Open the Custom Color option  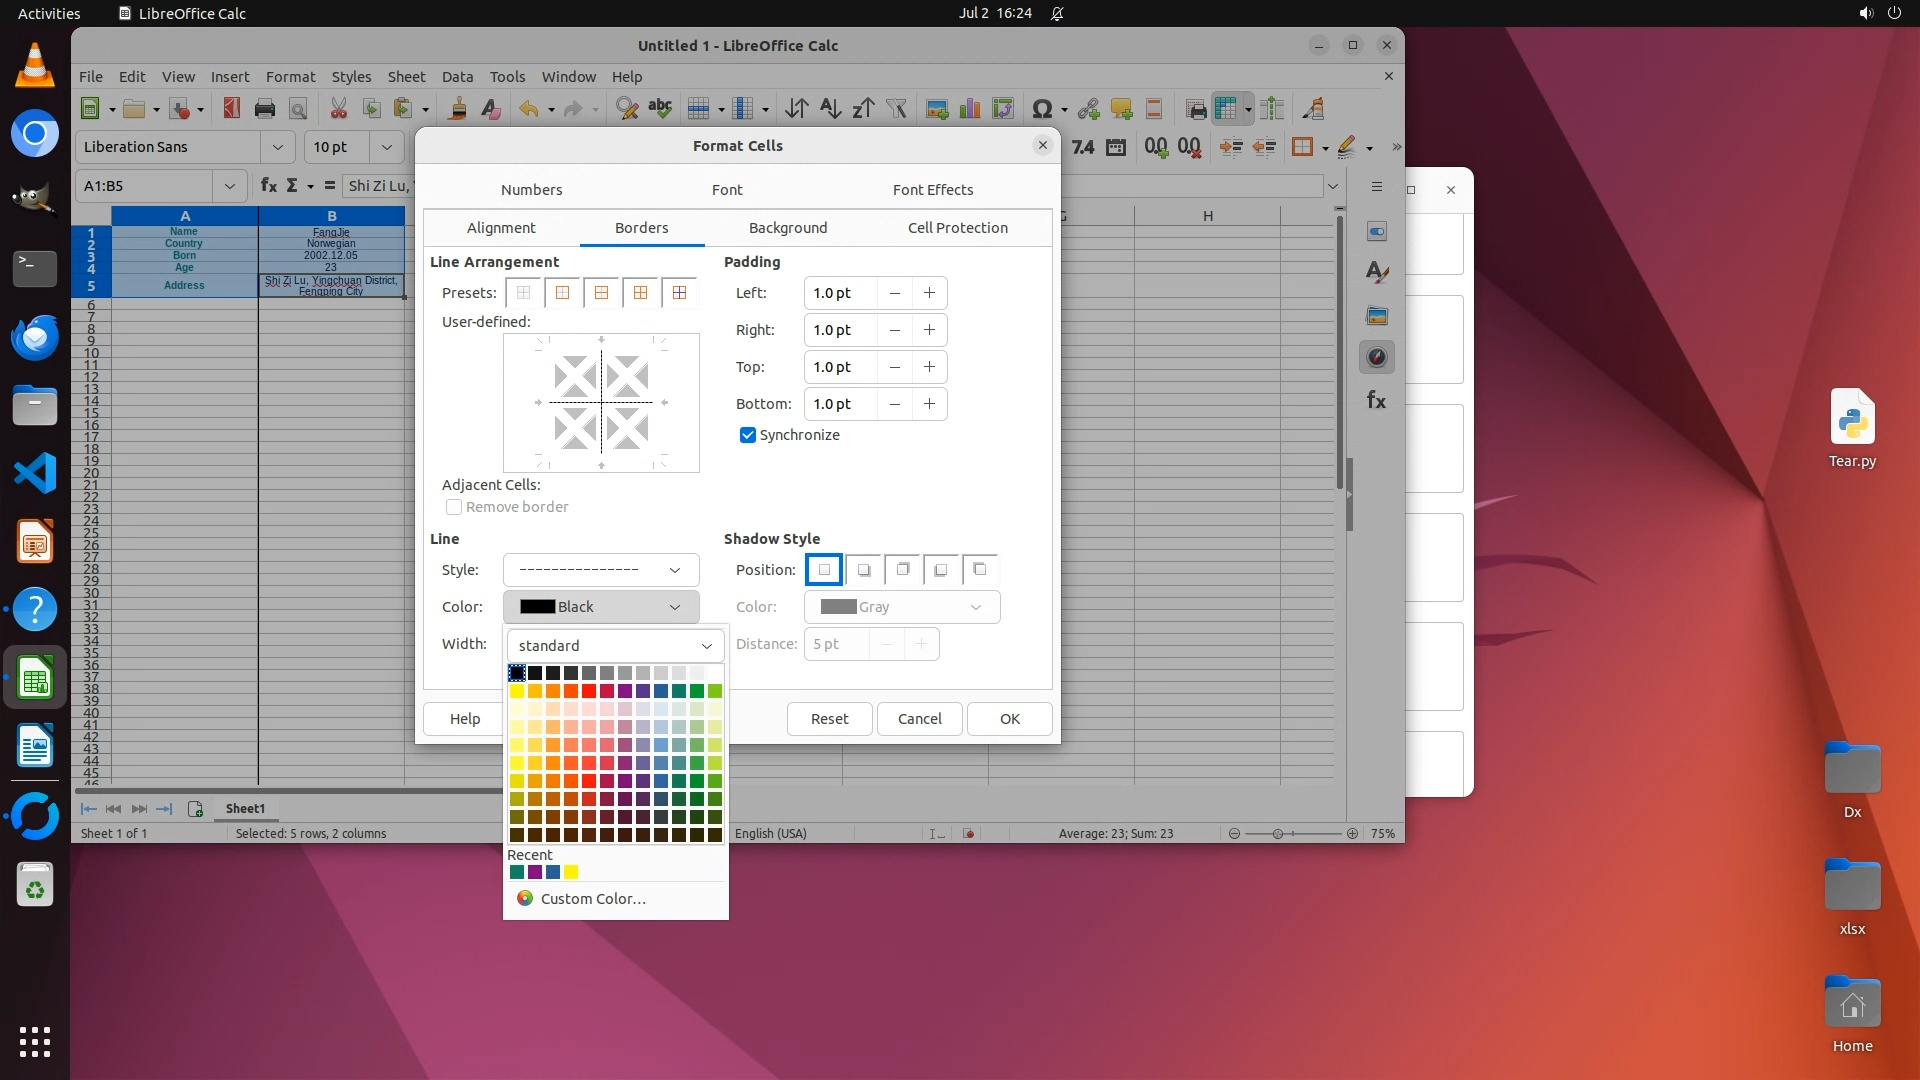click(x=593, y=899)
